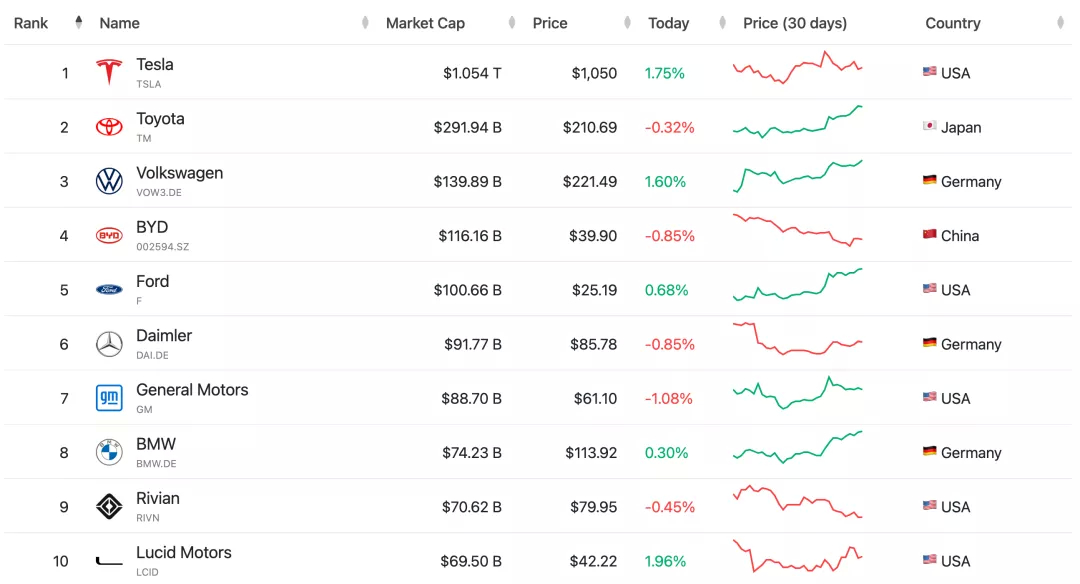
Task: Open the Lucid Motors company link
Action: point(184,553)
